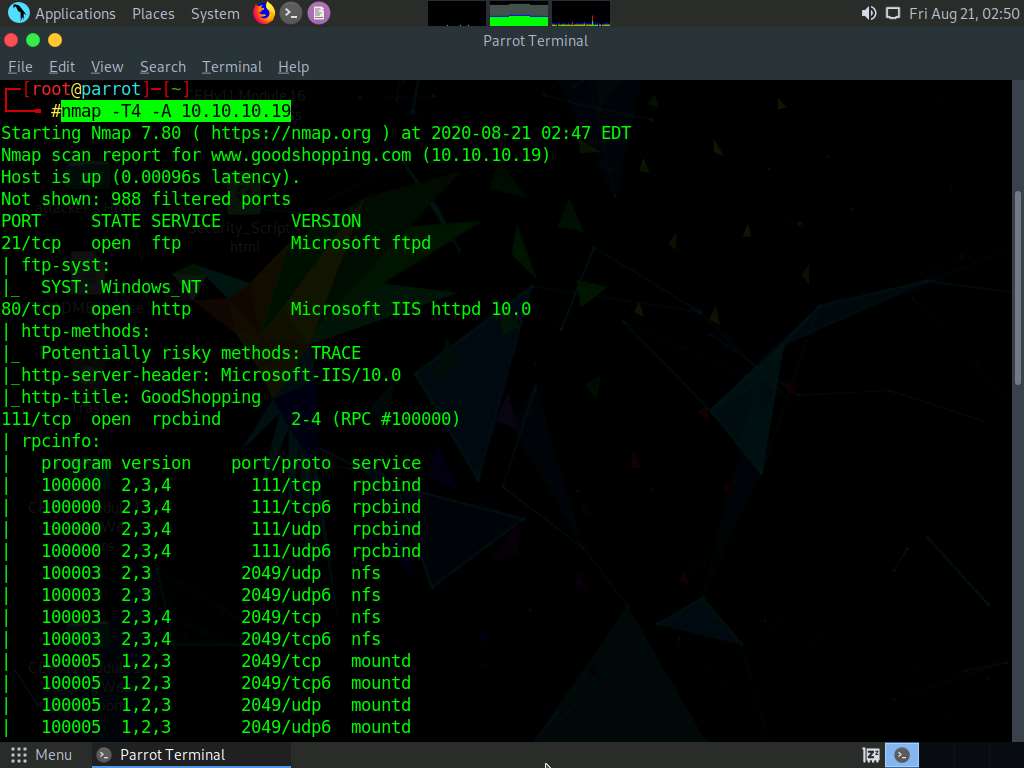This screenshot has width=1024, height=768.
Task: Click the VERSION column header
Action: pyautogui.click(x=326, y=221)
